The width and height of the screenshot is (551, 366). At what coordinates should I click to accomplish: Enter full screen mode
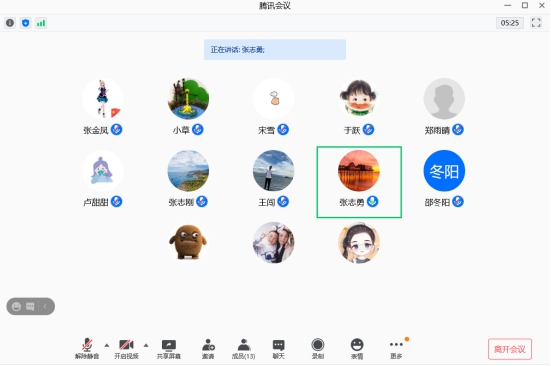(x=536, y=23)
